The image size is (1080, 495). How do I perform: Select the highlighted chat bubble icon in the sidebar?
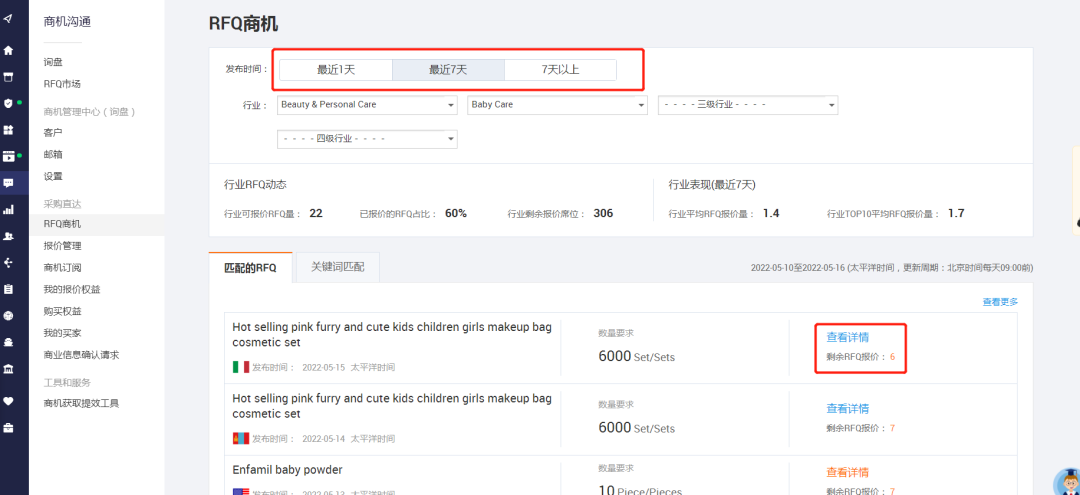(x=8, y=183)
